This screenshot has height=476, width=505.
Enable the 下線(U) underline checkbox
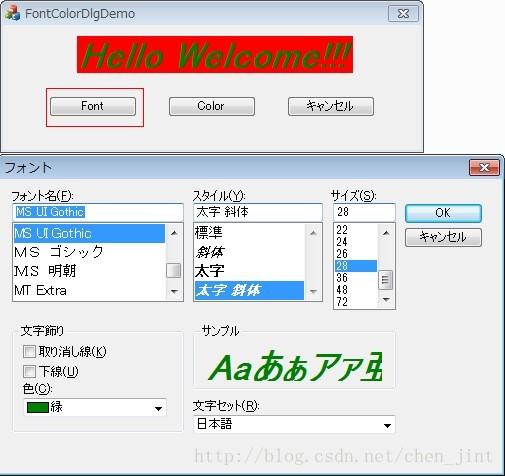[29, 371]
